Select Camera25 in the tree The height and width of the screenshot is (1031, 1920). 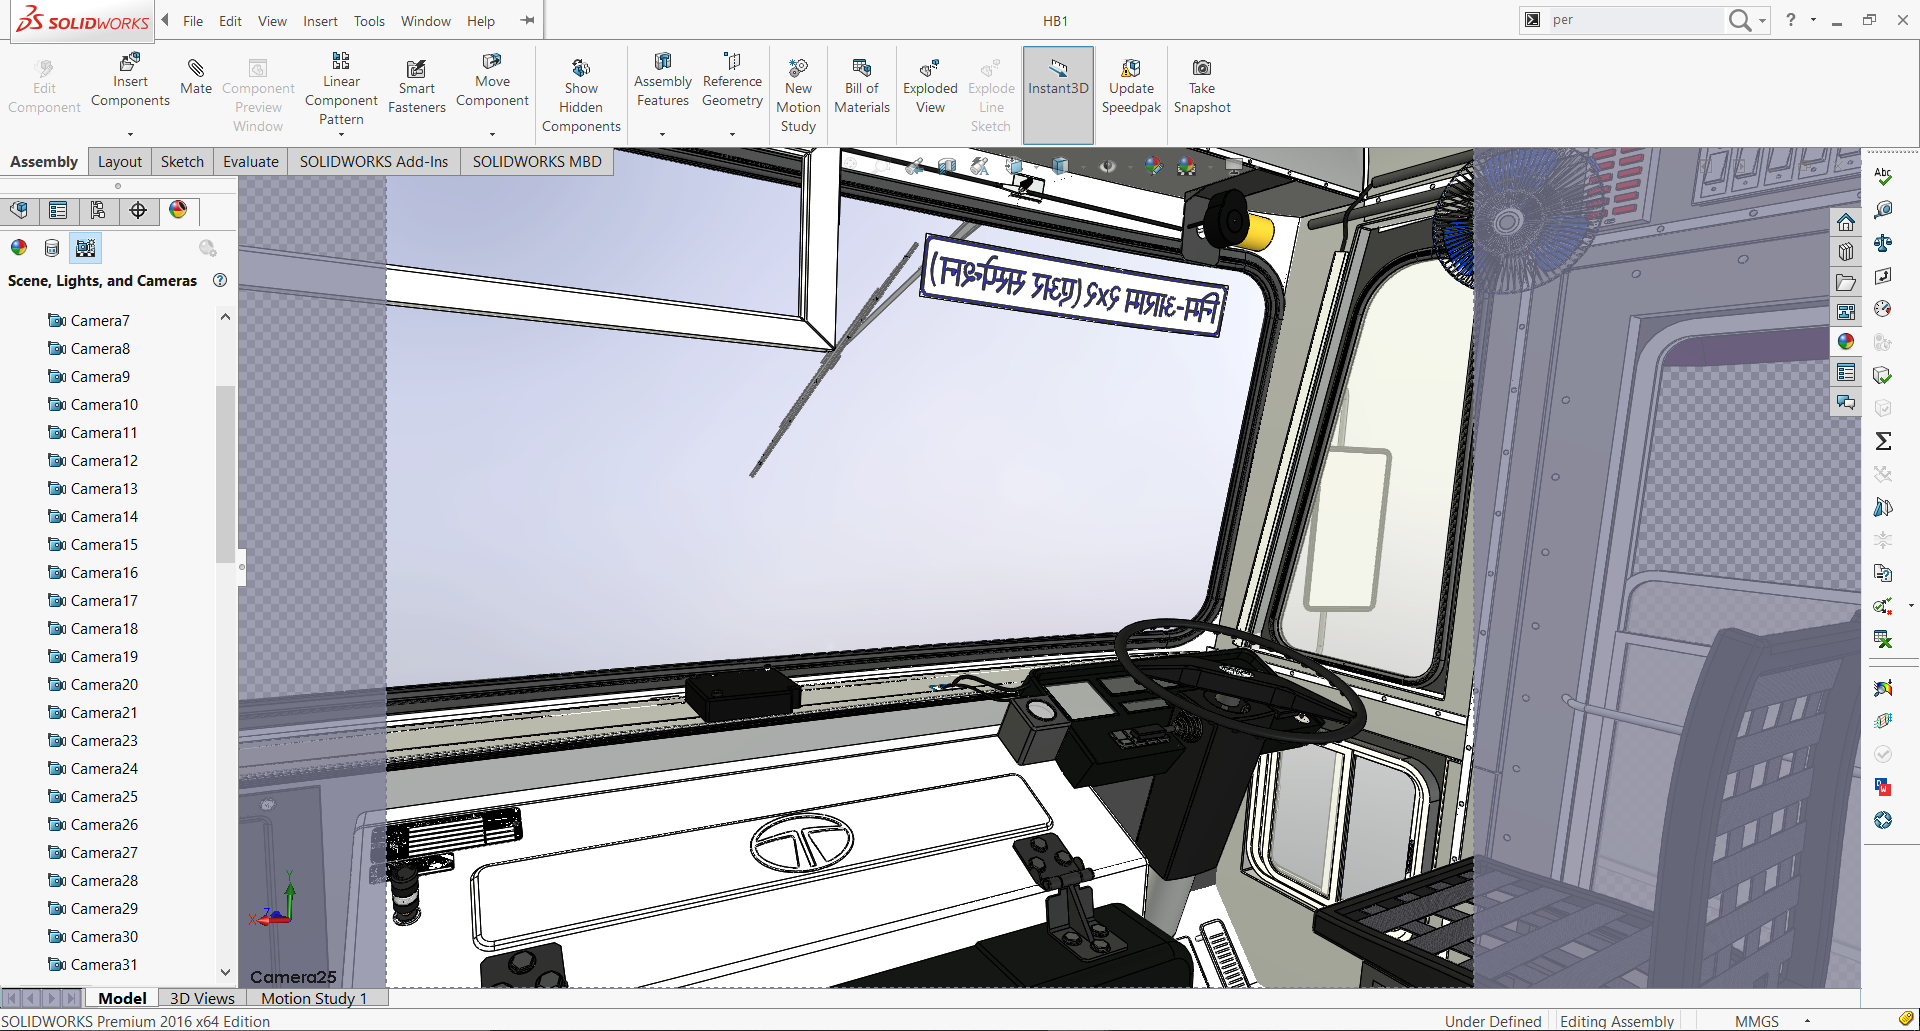[x=104, y=797]
